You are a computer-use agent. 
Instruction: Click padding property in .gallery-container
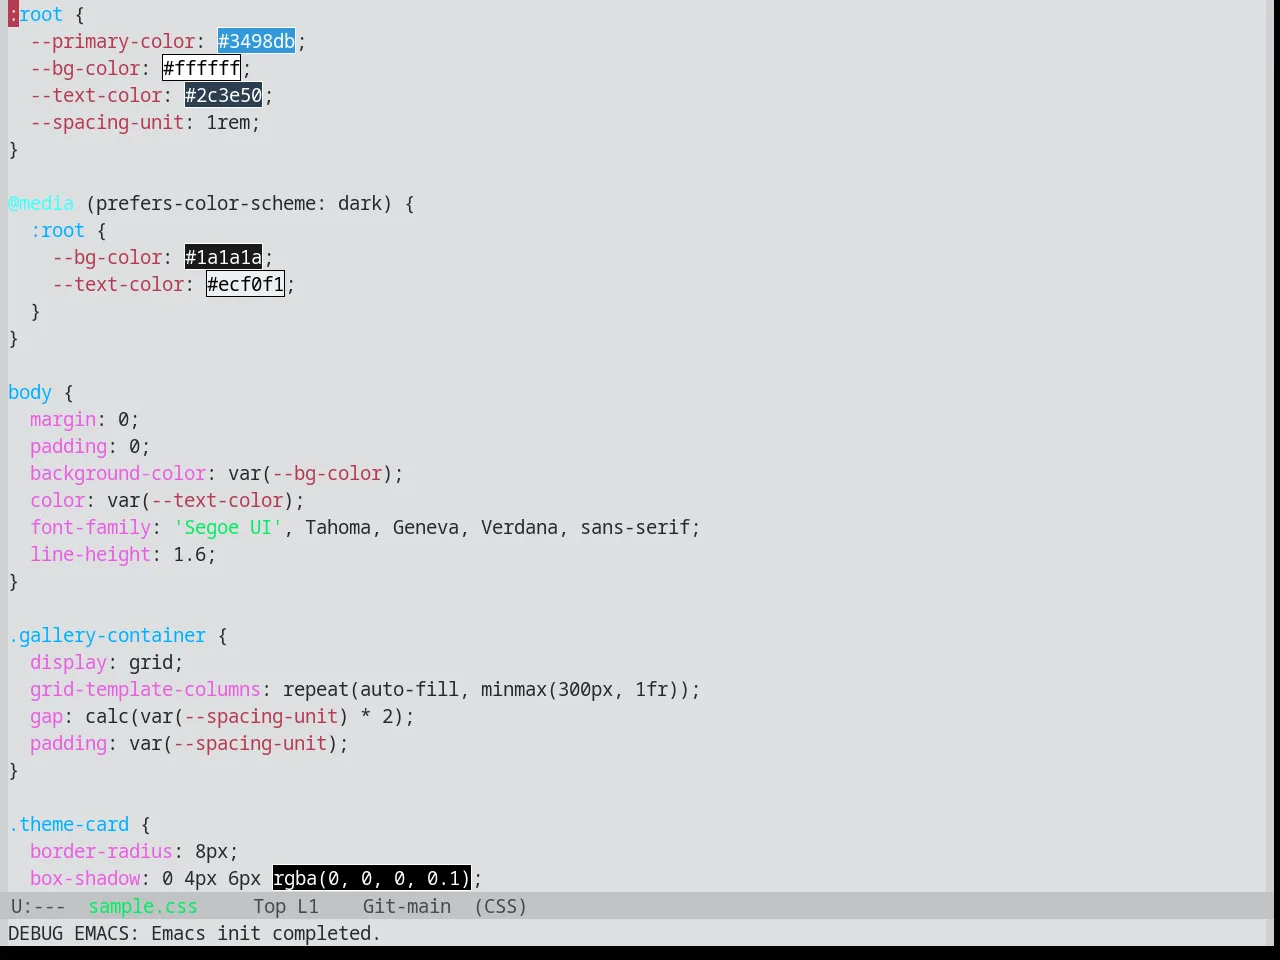coord(68,743)
